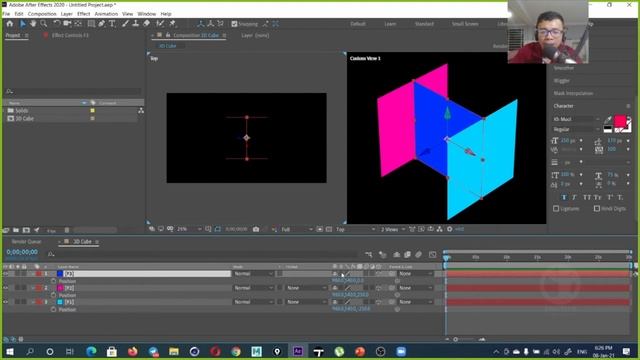The width and height of the screenshot is (640, 360).
Task: Open Windows Start menu
Action: point(9,351)
